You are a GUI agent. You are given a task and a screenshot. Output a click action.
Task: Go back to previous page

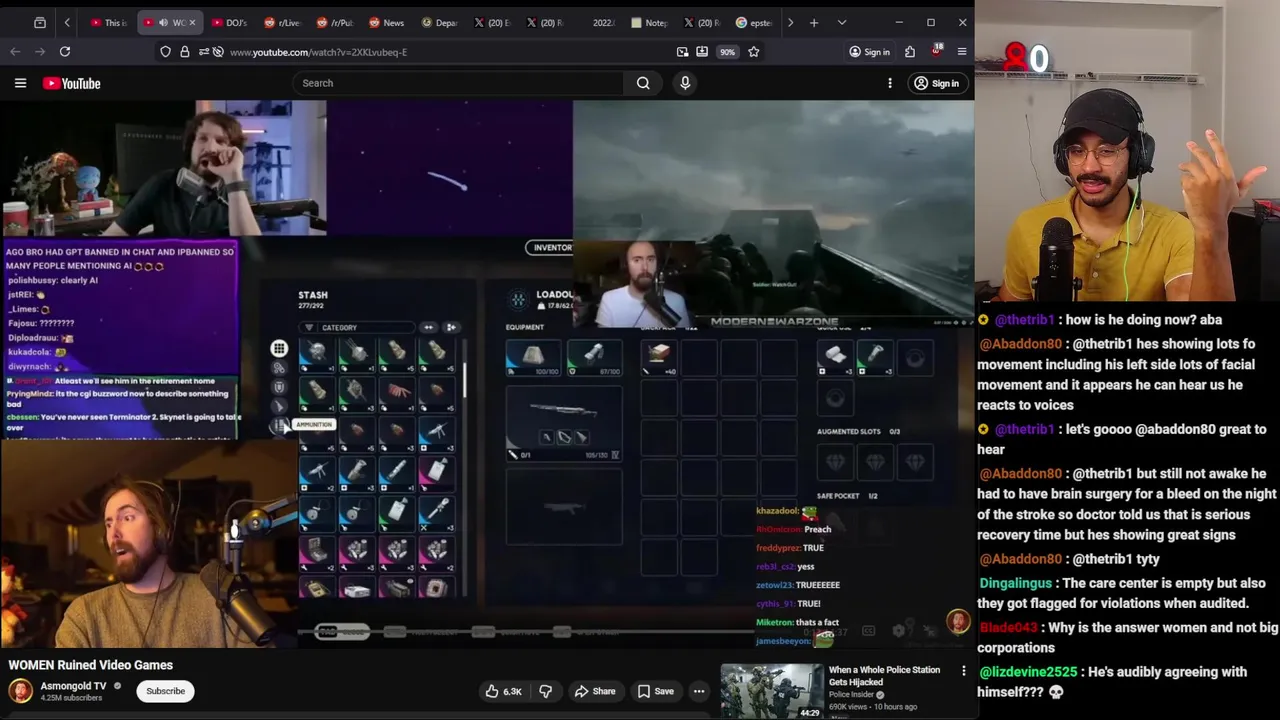[15, 52]
